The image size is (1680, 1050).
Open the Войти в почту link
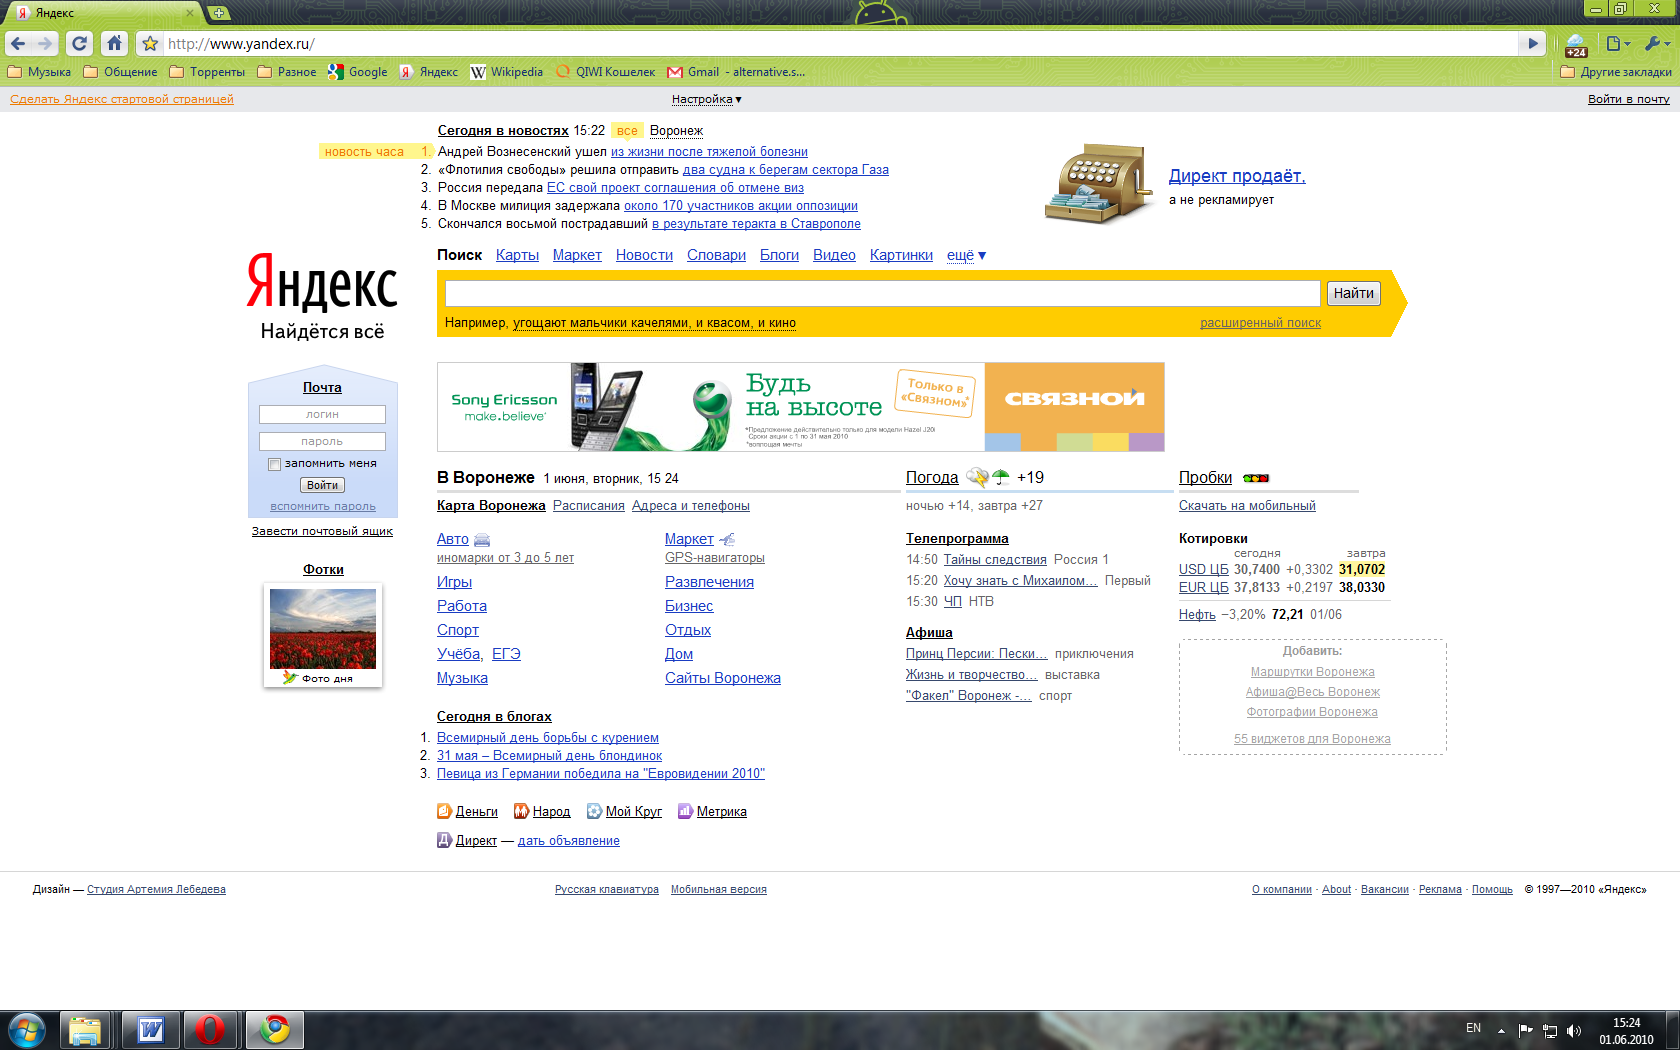[1629, 99]
